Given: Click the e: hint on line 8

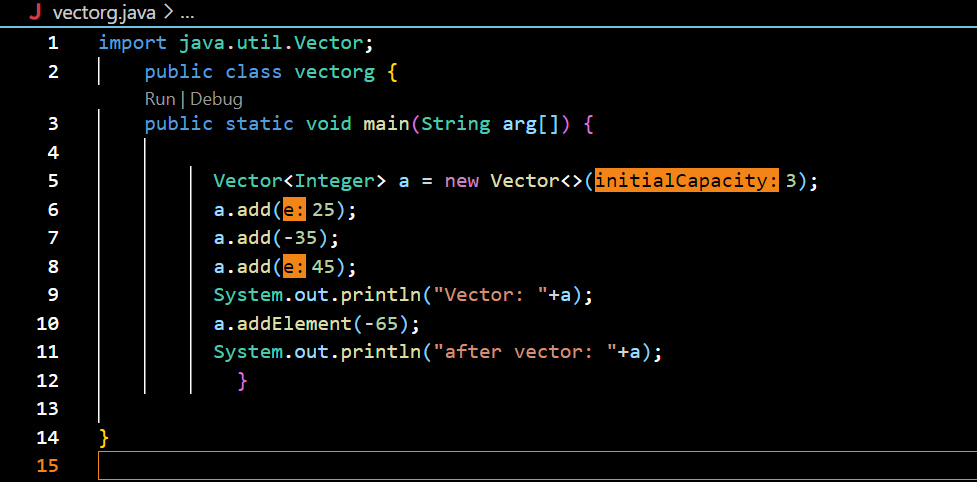Looking at the screenshot, I should pyautogui.click(x=293, y=267).
